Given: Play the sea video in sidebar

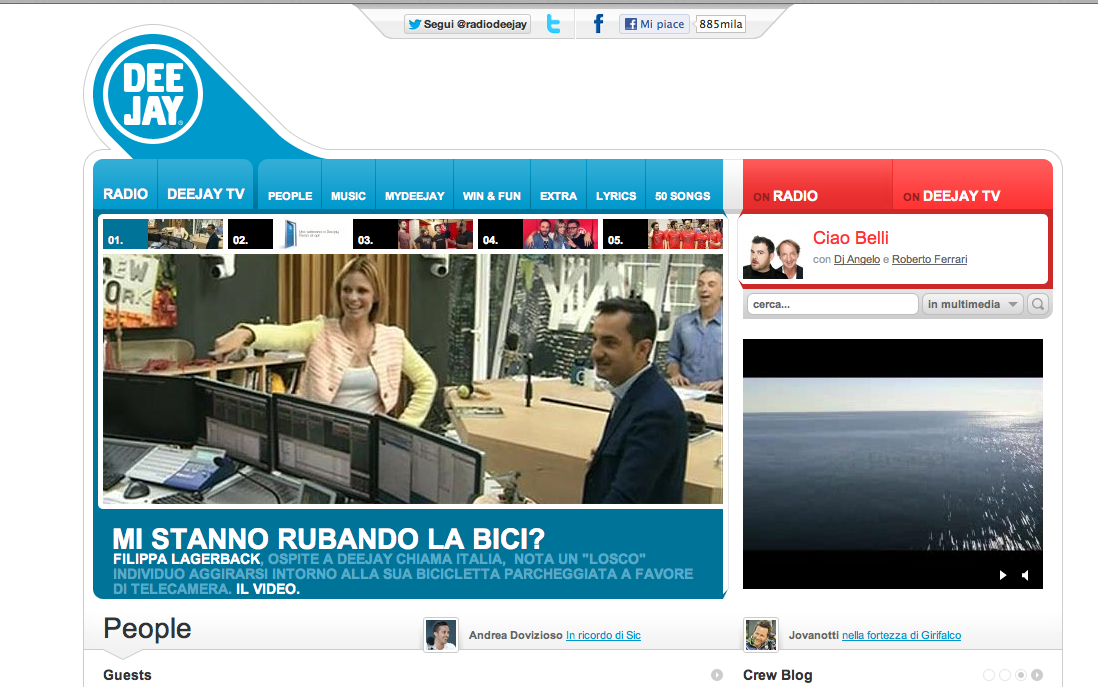Looking at the screenshot, I should click(1003, 575).
